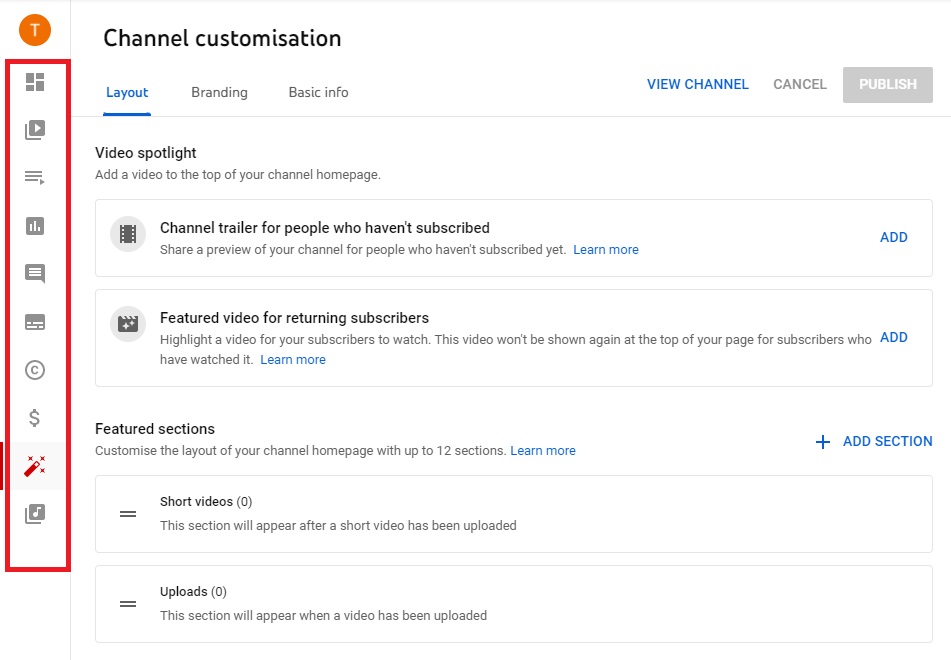Open the Copyright sidebar icon

click(x=35, y=370)
